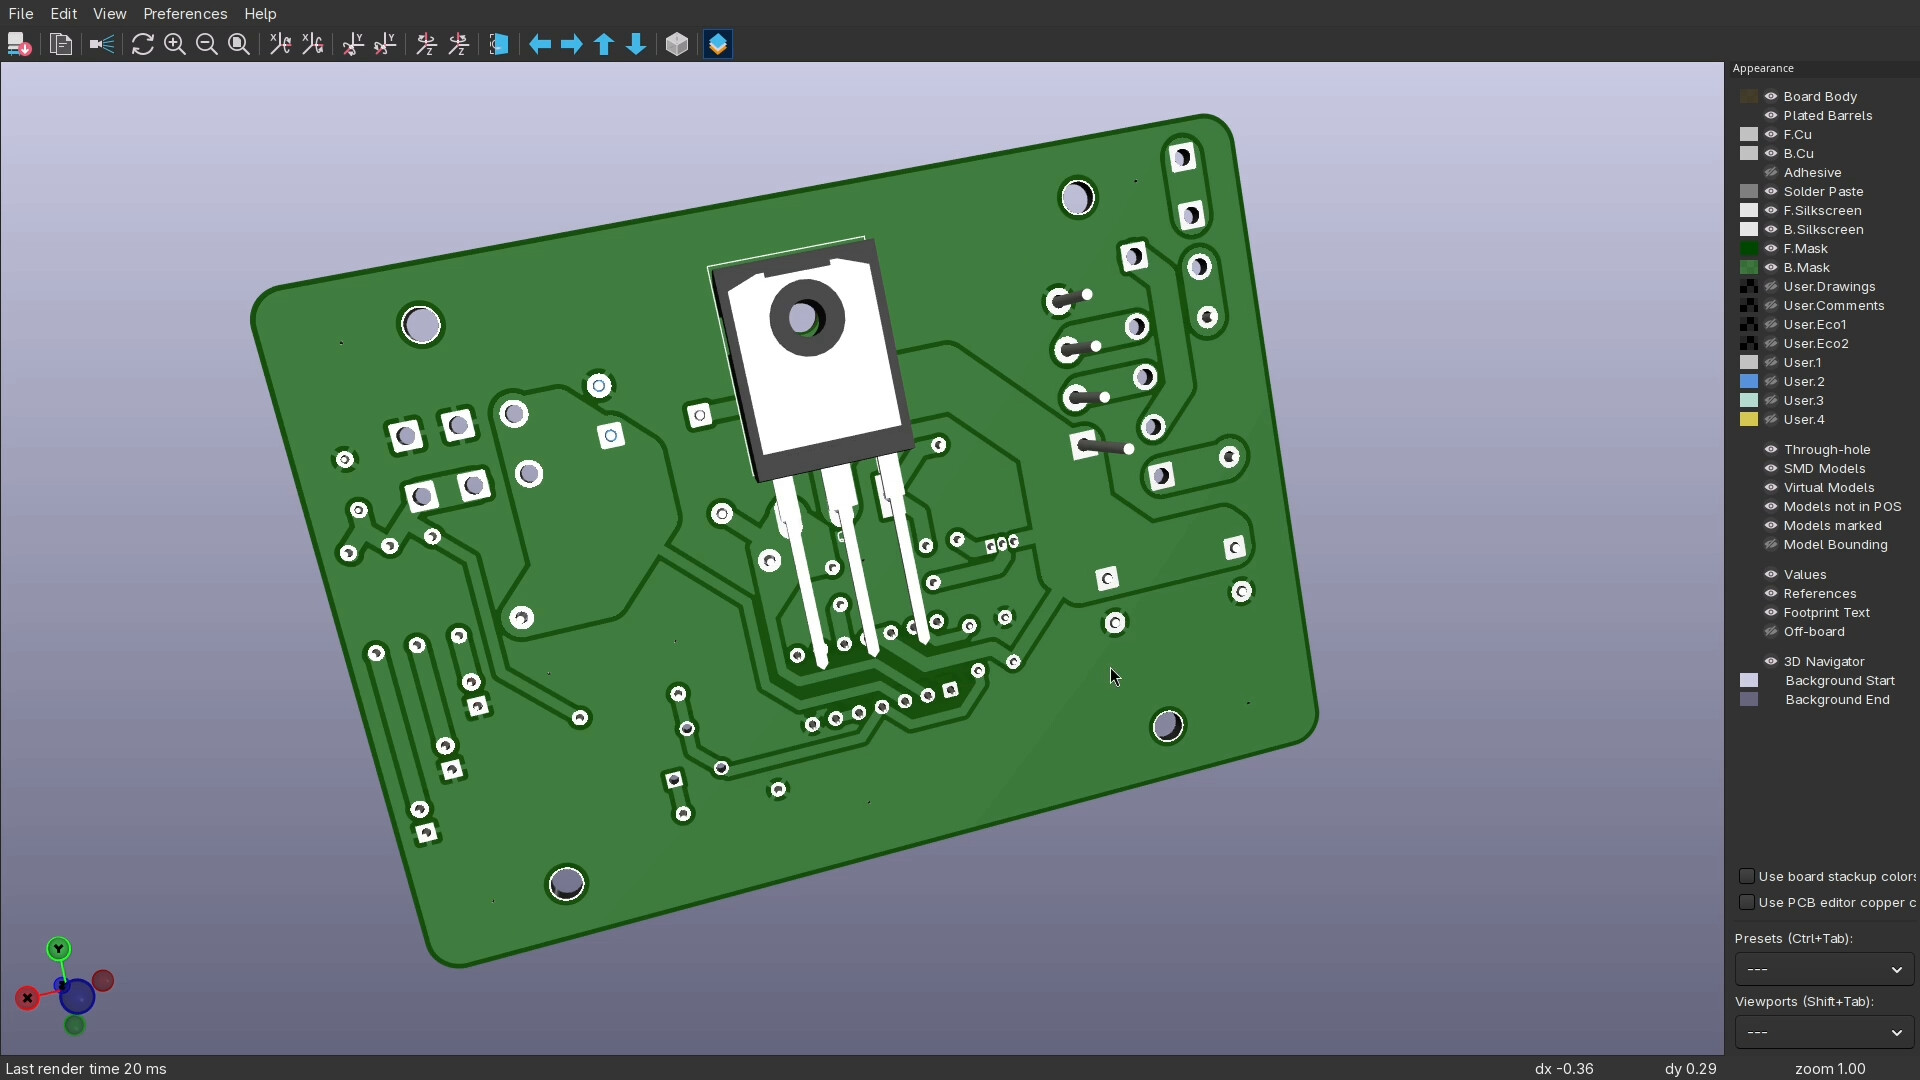
Task: Click the redraw view refresh icon
Action: click(143, 44)
